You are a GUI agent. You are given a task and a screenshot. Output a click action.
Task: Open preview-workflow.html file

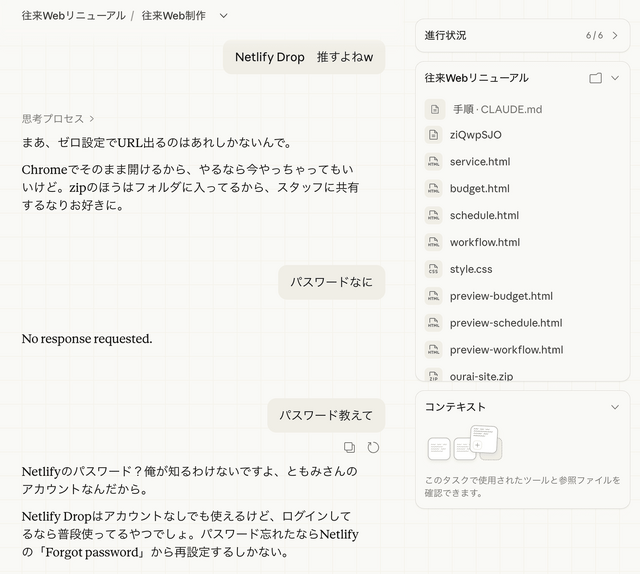506,350
